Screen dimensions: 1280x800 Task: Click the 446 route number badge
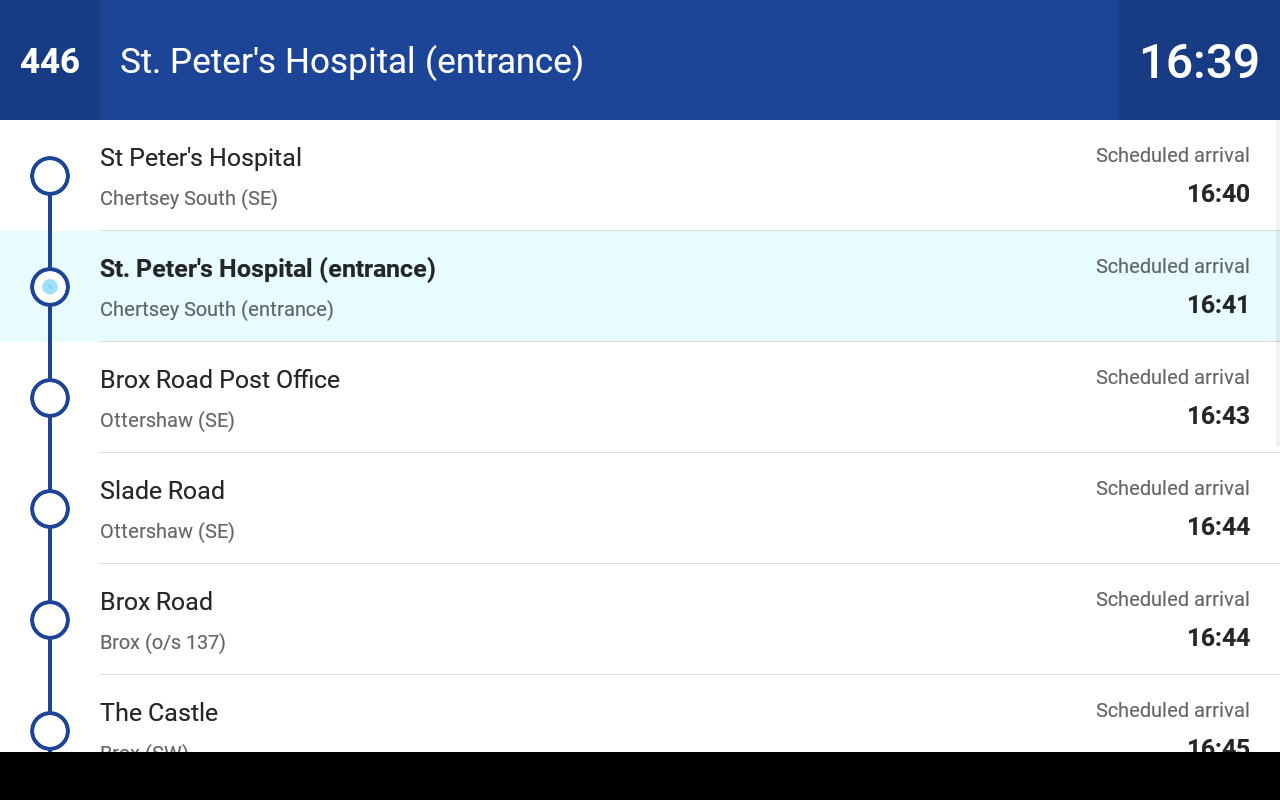coord(50,61)
